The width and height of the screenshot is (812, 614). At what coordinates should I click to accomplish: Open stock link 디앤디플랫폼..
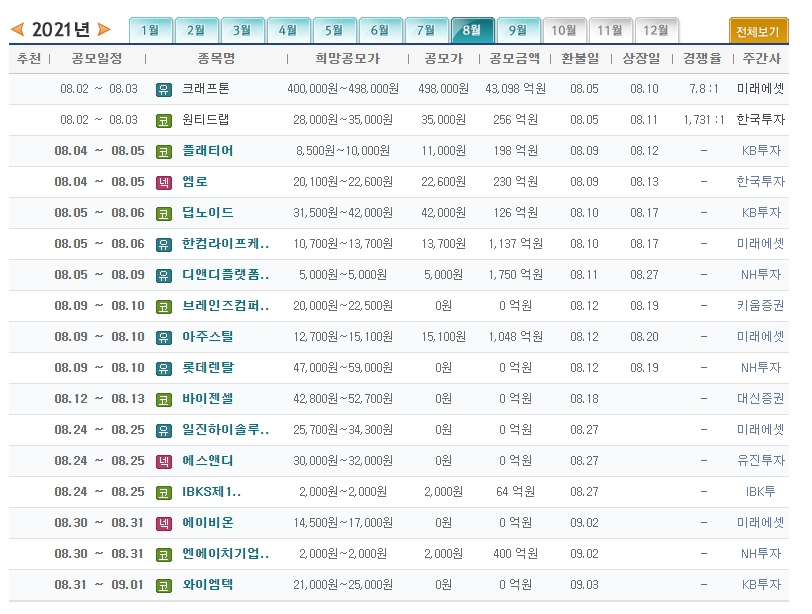point(225,274)
